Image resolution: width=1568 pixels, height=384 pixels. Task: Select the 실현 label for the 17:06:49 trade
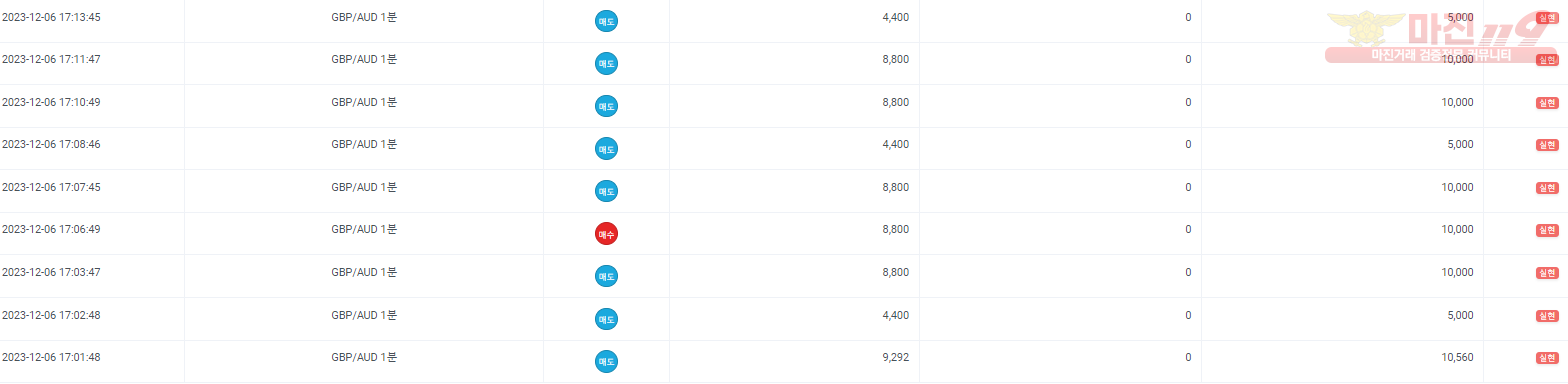[x=1546, y=230]
